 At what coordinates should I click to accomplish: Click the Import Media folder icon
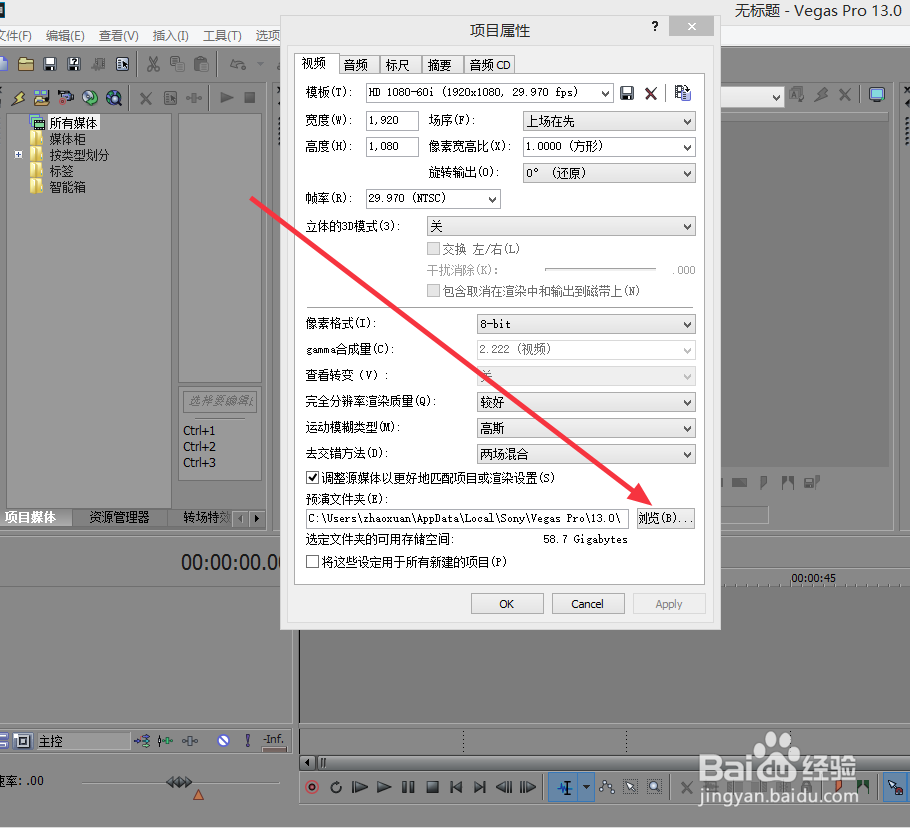[x=42, y=97]
